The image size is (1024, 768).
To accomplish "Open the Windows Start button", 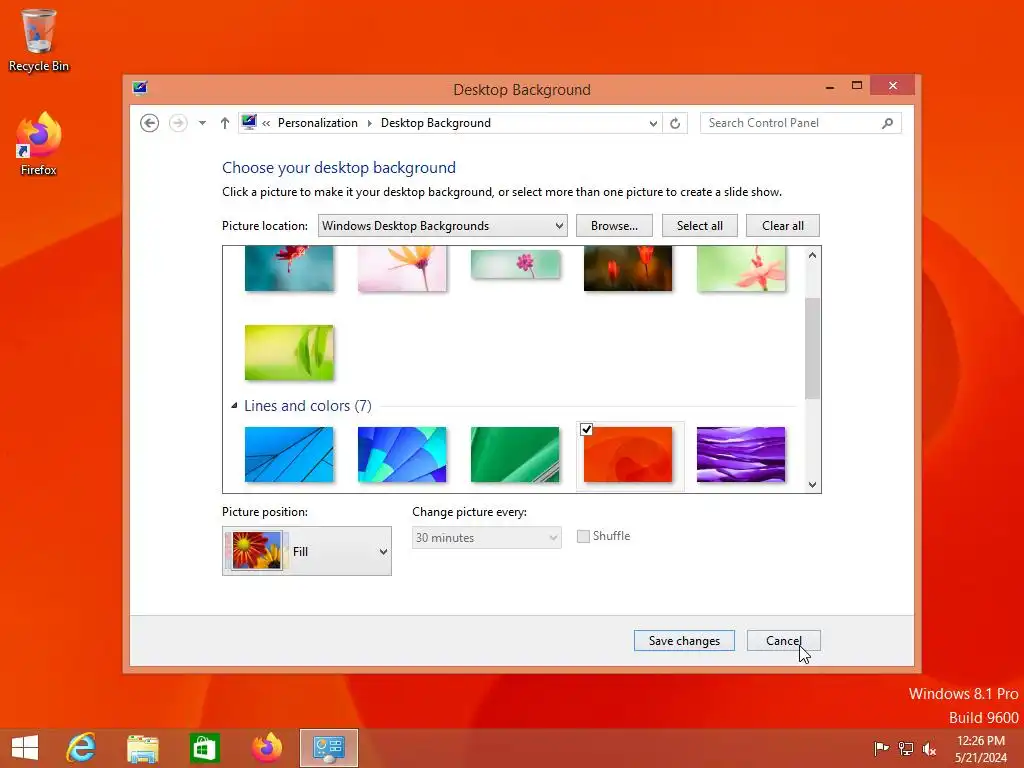I will pyautogui.click(x=25, y=748).
